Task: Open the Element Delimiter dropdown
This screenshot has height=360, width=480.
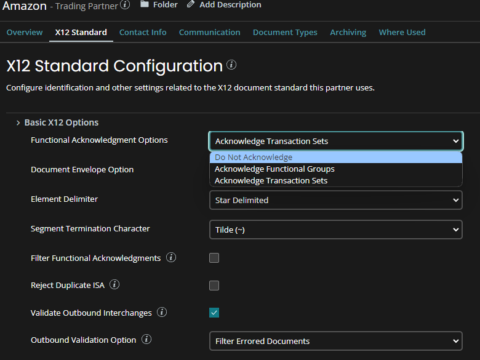Action: coord(336,200)
